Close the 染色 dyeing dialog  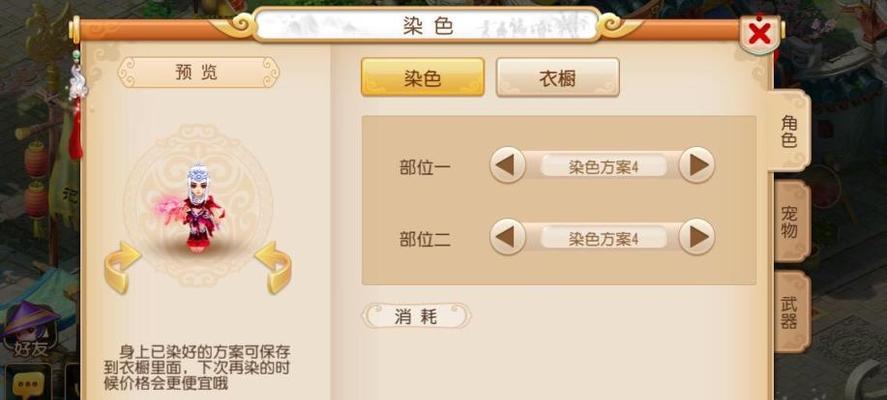click(759, 35)
